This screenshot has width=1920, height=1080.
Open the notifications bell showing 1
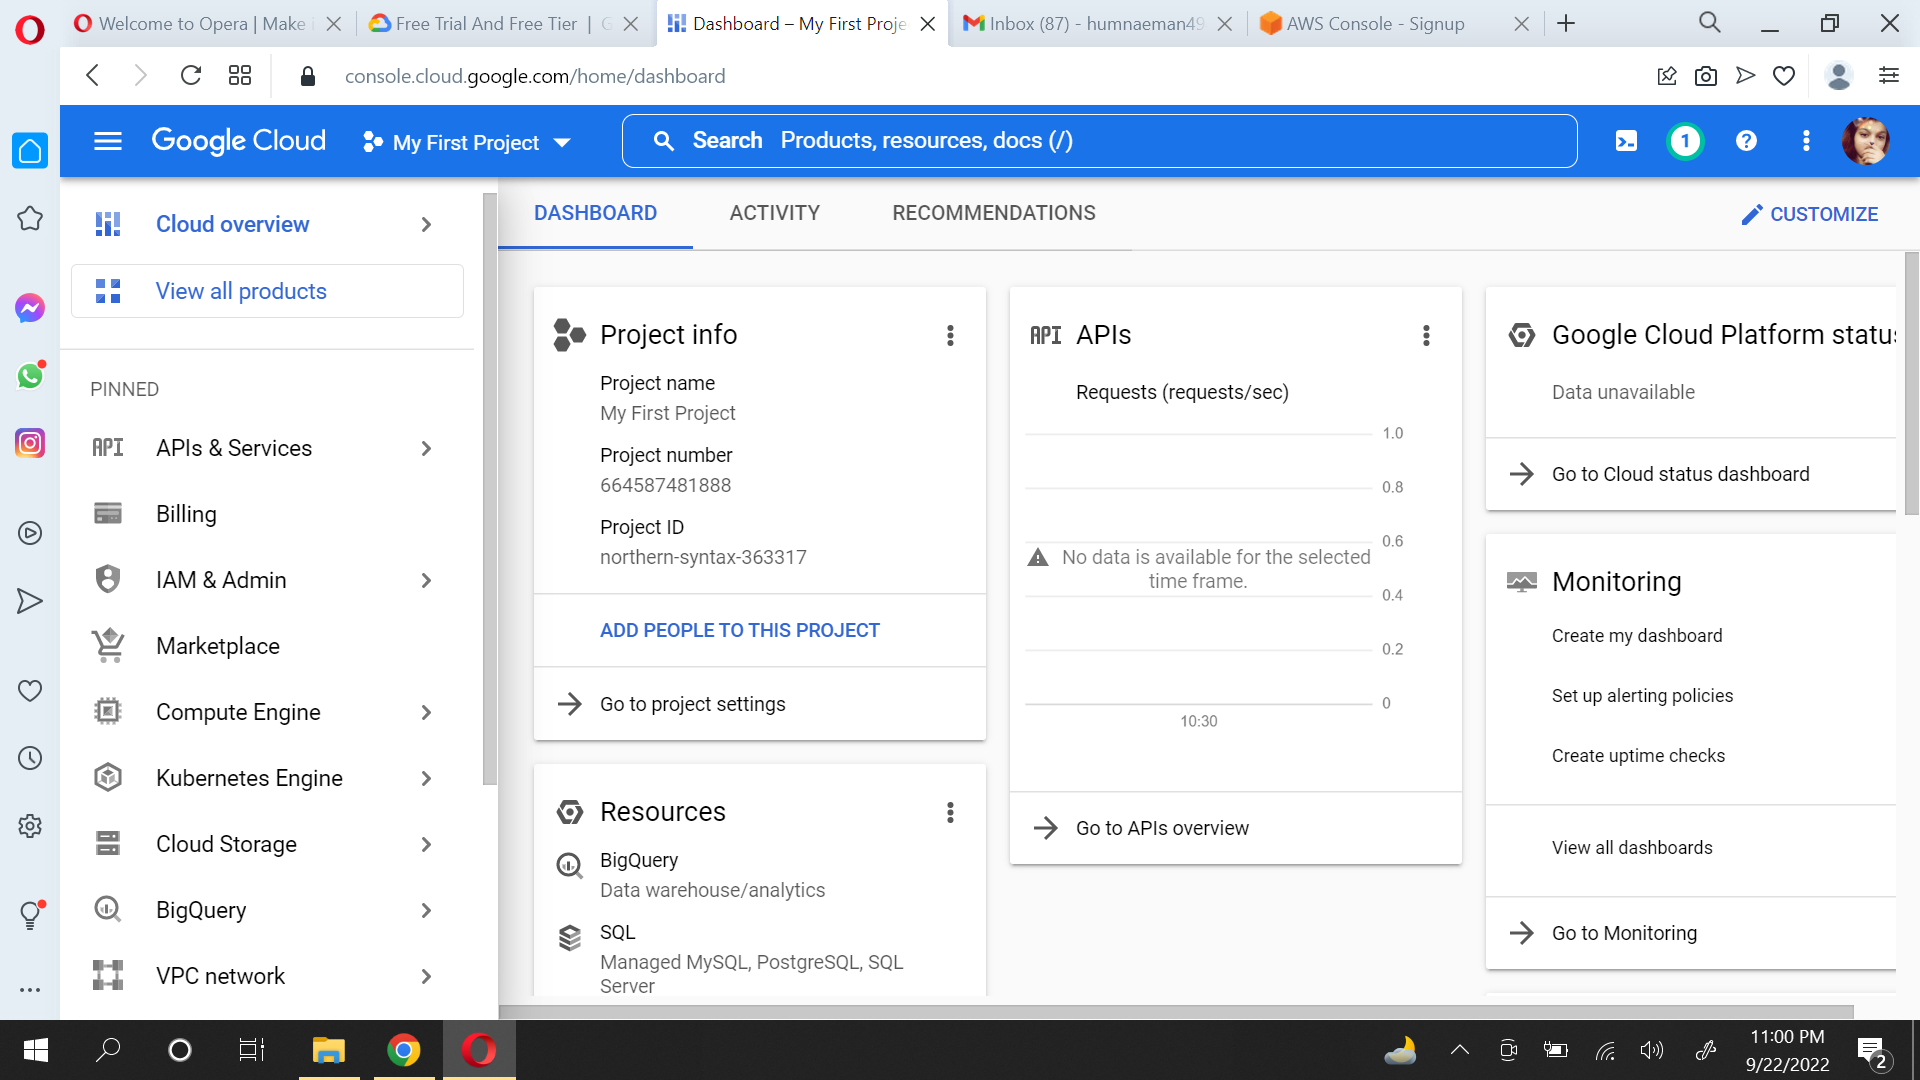point(1685,141)
